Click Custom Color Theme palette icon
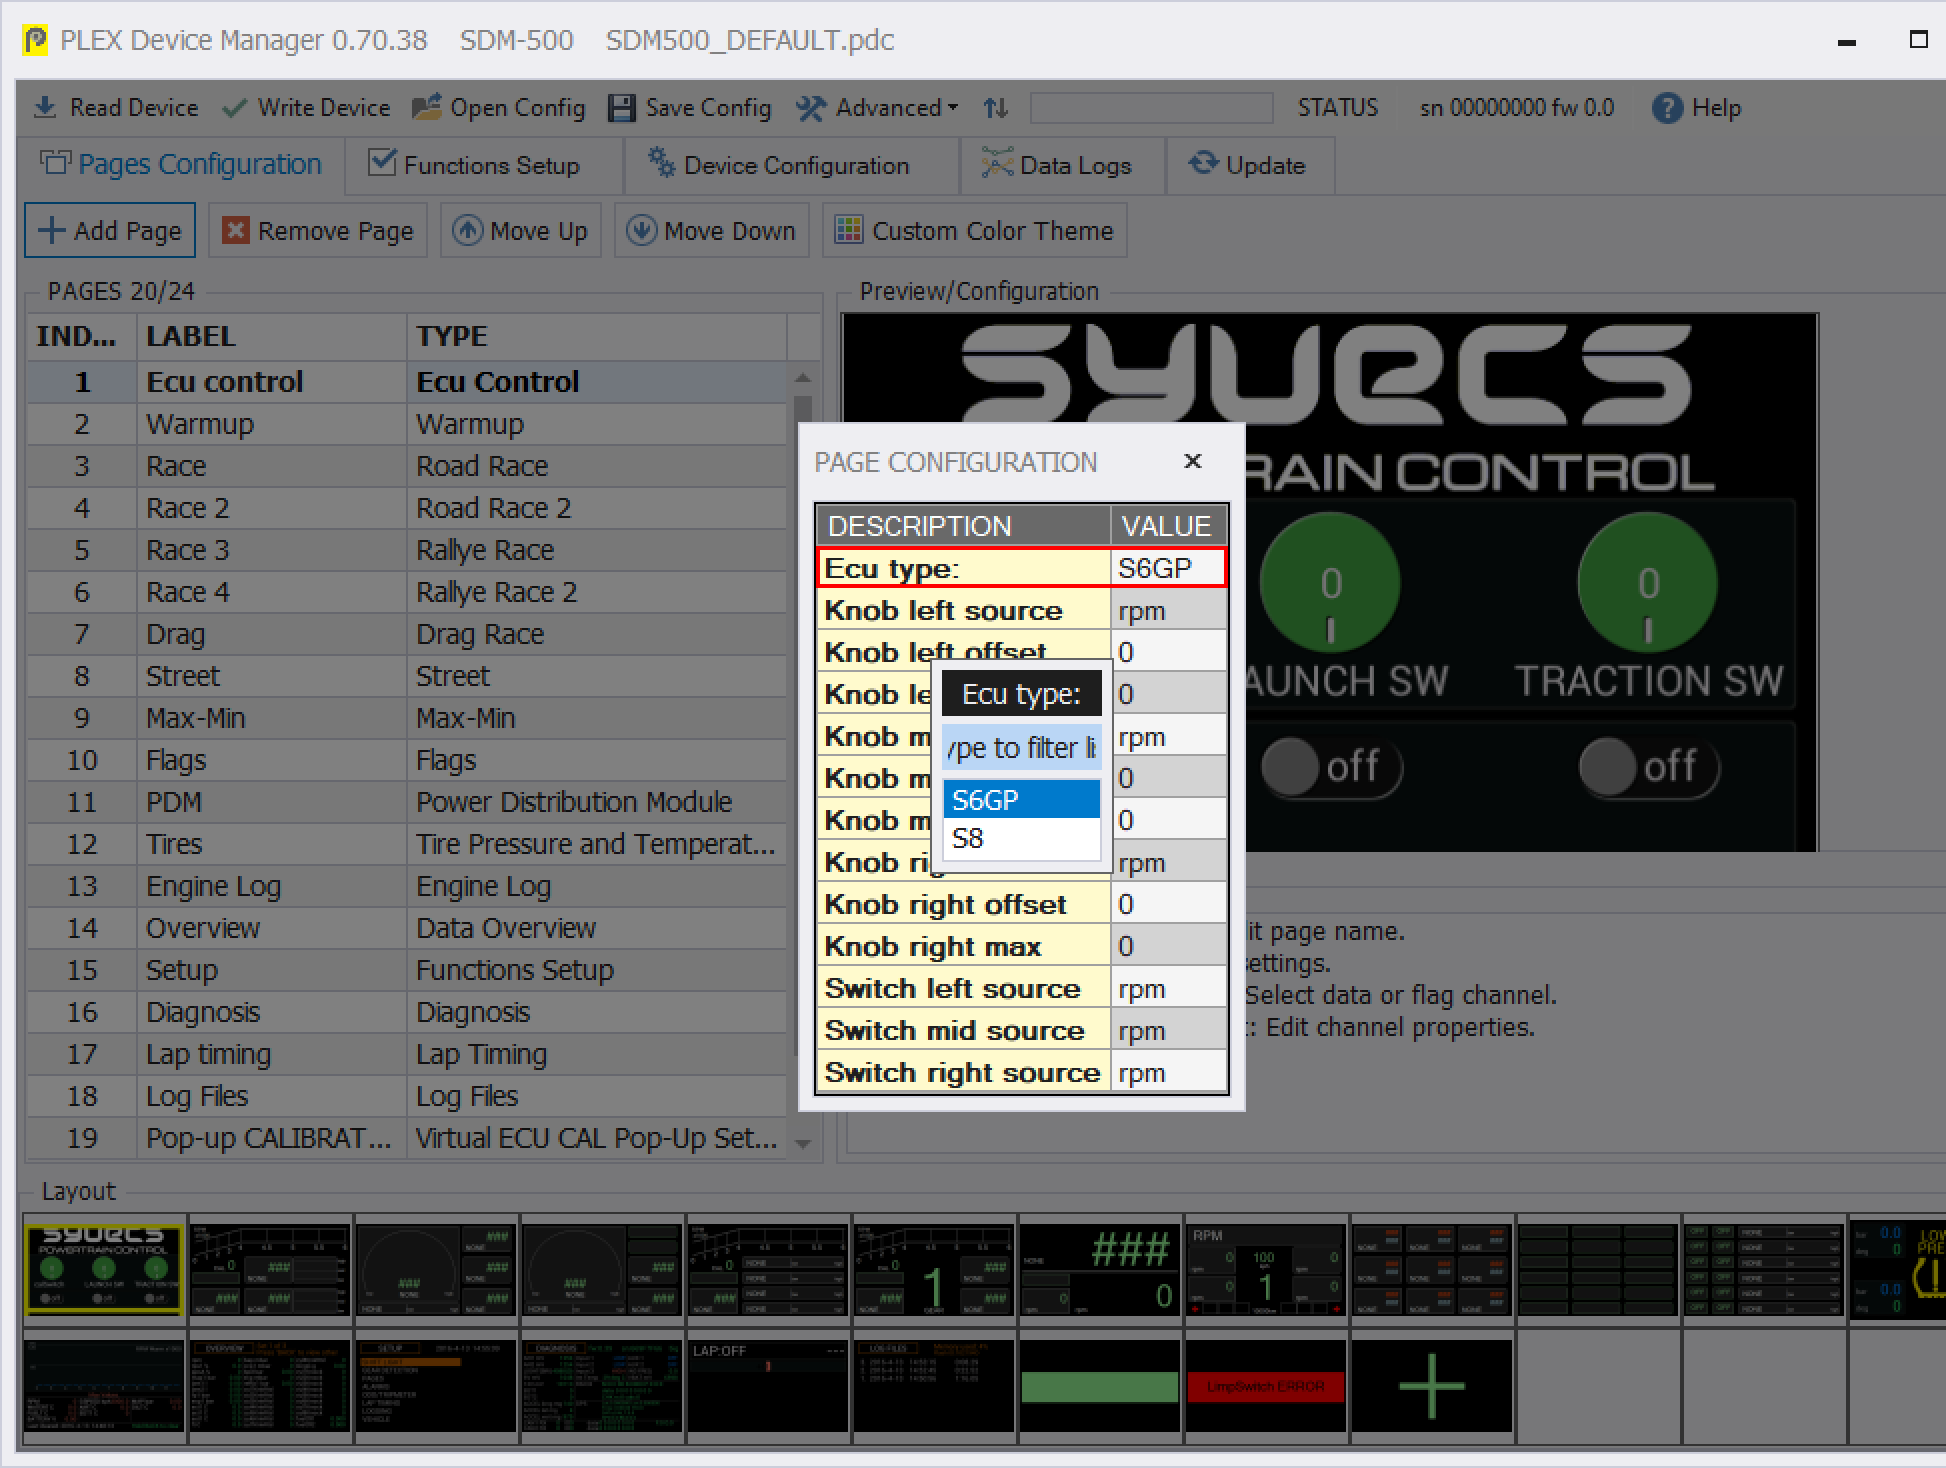This screenshot has height=1468, width=1946. tap(849, 231)
